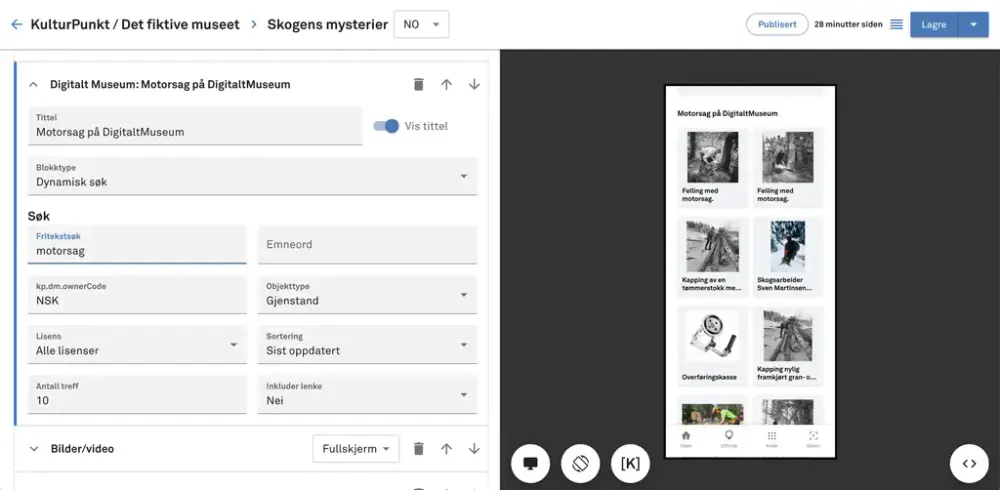The height and width of the screenshot is (490, 1000).
Task: Delete the Digitalt Museum block
Action: [x=418, y=85]
